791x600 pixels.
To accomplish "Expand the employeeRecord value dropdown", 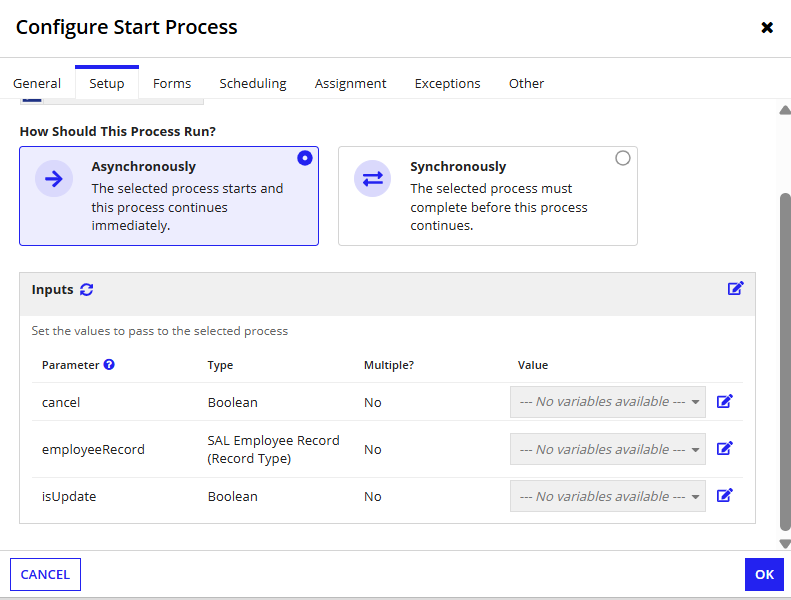I will pos(608,449).
